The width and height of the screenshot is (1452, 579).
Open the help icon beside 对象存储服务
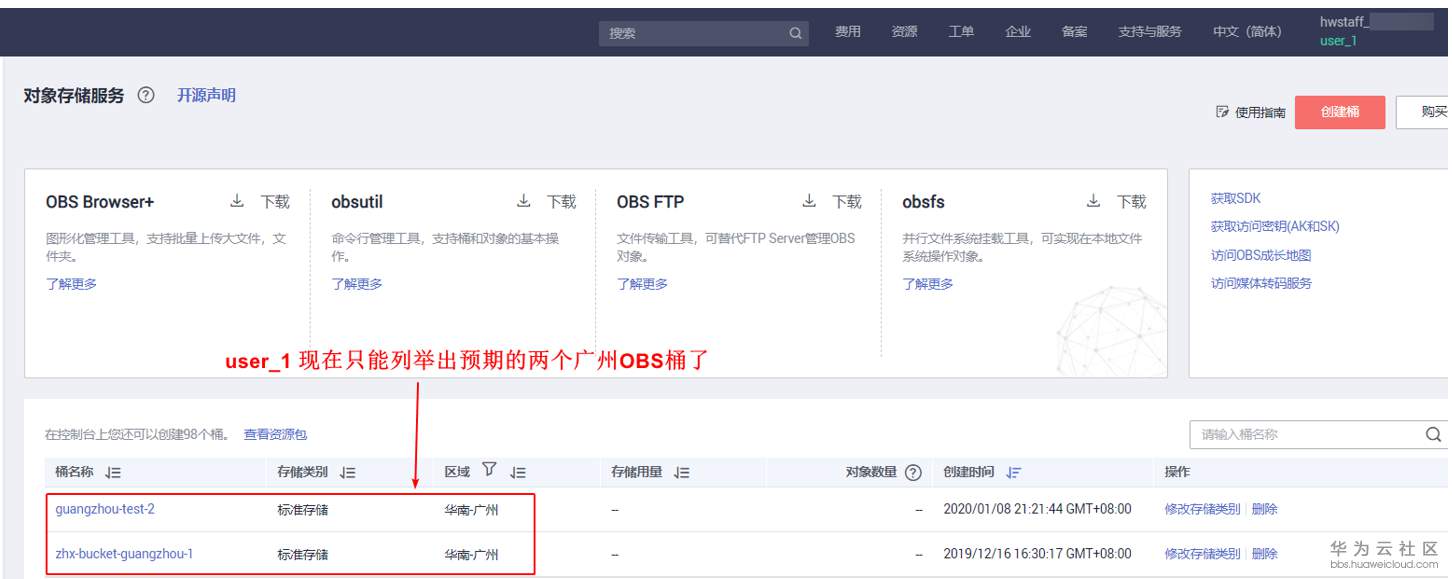[x=146, y=96]
